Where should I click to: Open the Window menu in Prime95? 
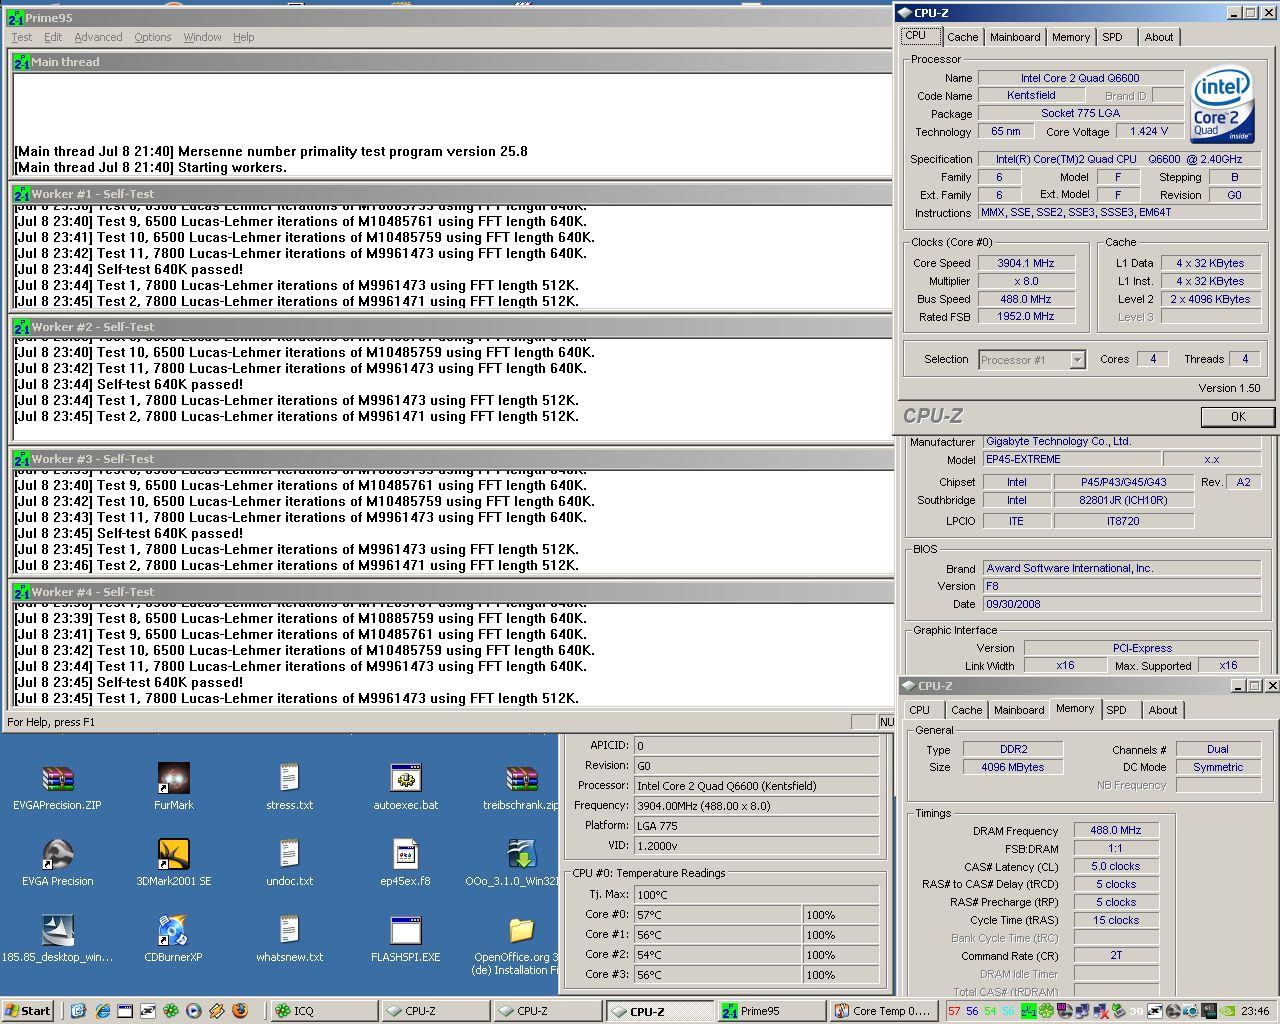(x=202, y=37)
